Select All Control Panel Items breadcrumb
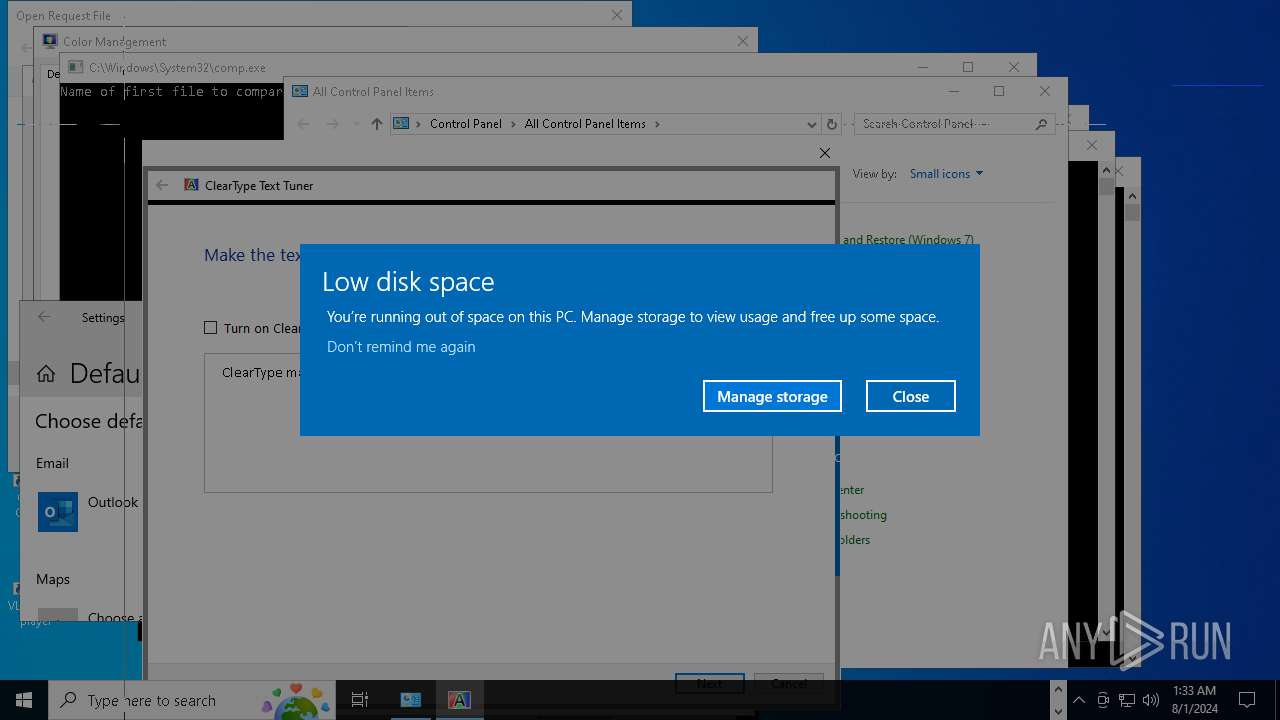 (585, 124)
